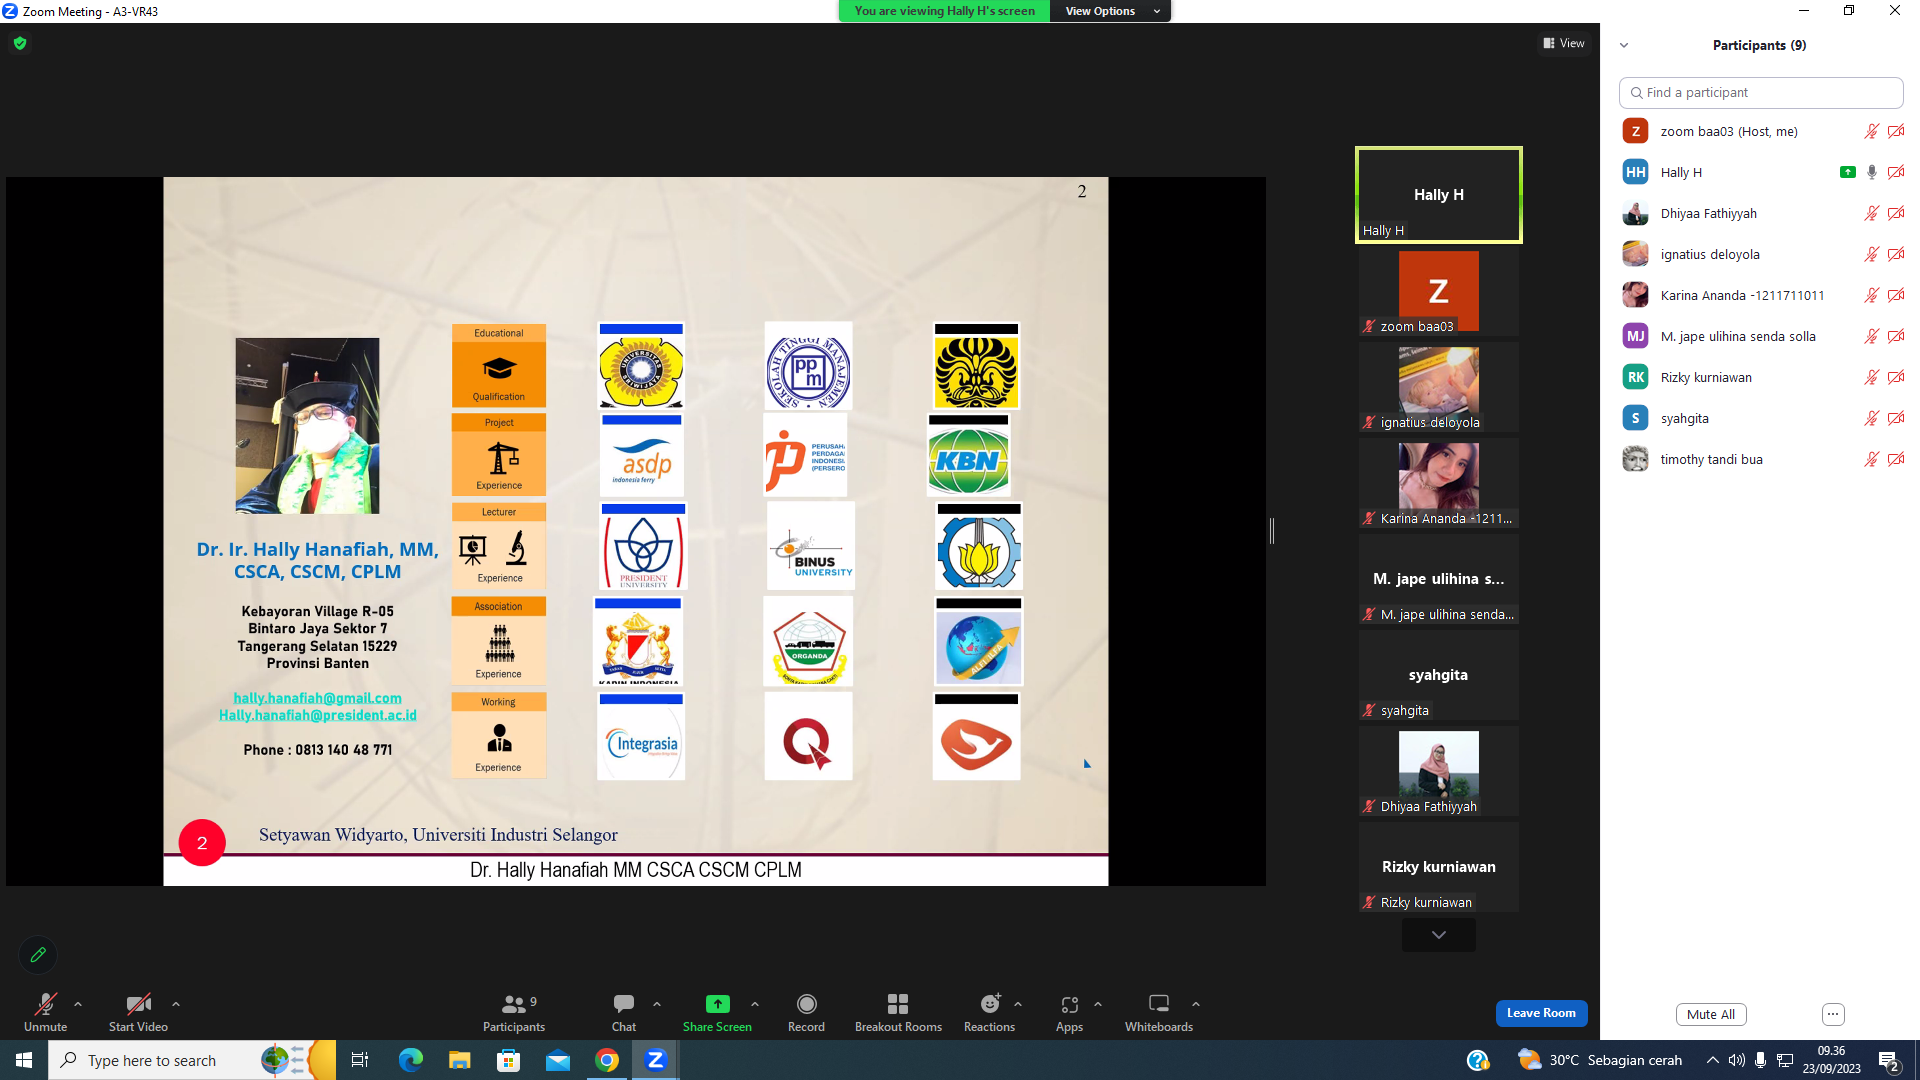Open the Chat icon
This screenshot has height=1080, width=1920.
click(624, 1004)
